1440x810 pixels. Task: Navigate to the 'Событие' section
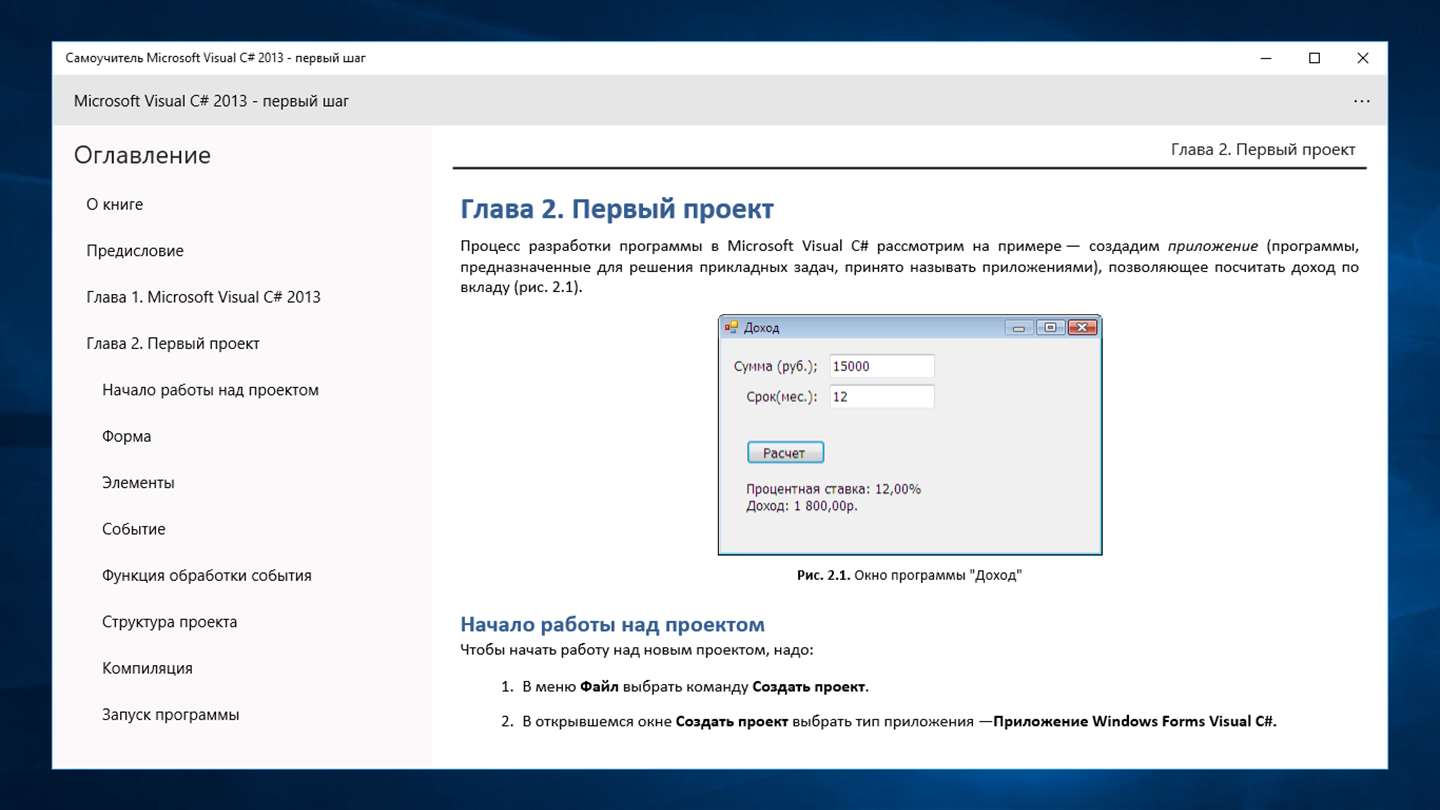click(x=134, y=529)
